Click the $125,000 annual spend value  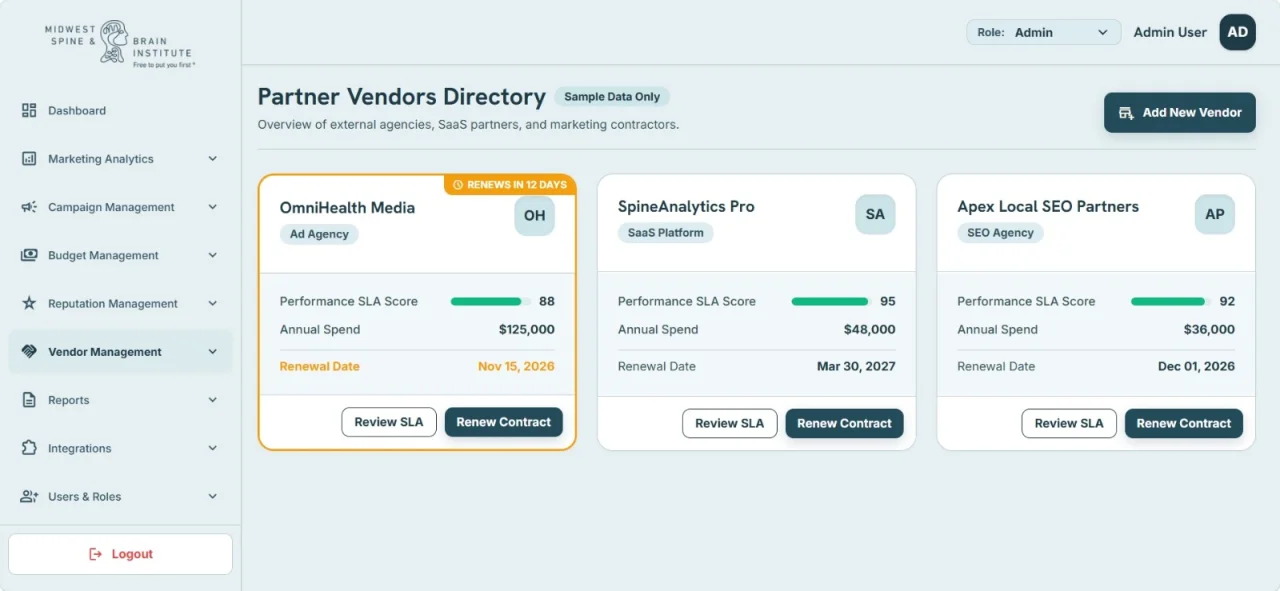527,329
